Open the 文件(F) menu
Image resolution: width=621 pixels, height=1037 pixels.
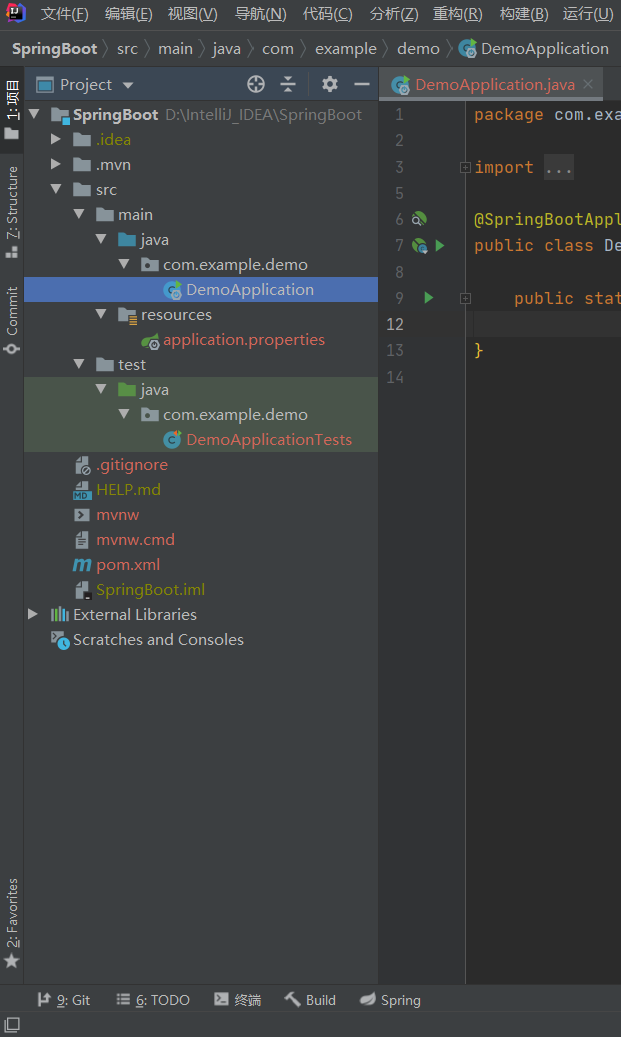pyautogui.click(x=64, y=14)
